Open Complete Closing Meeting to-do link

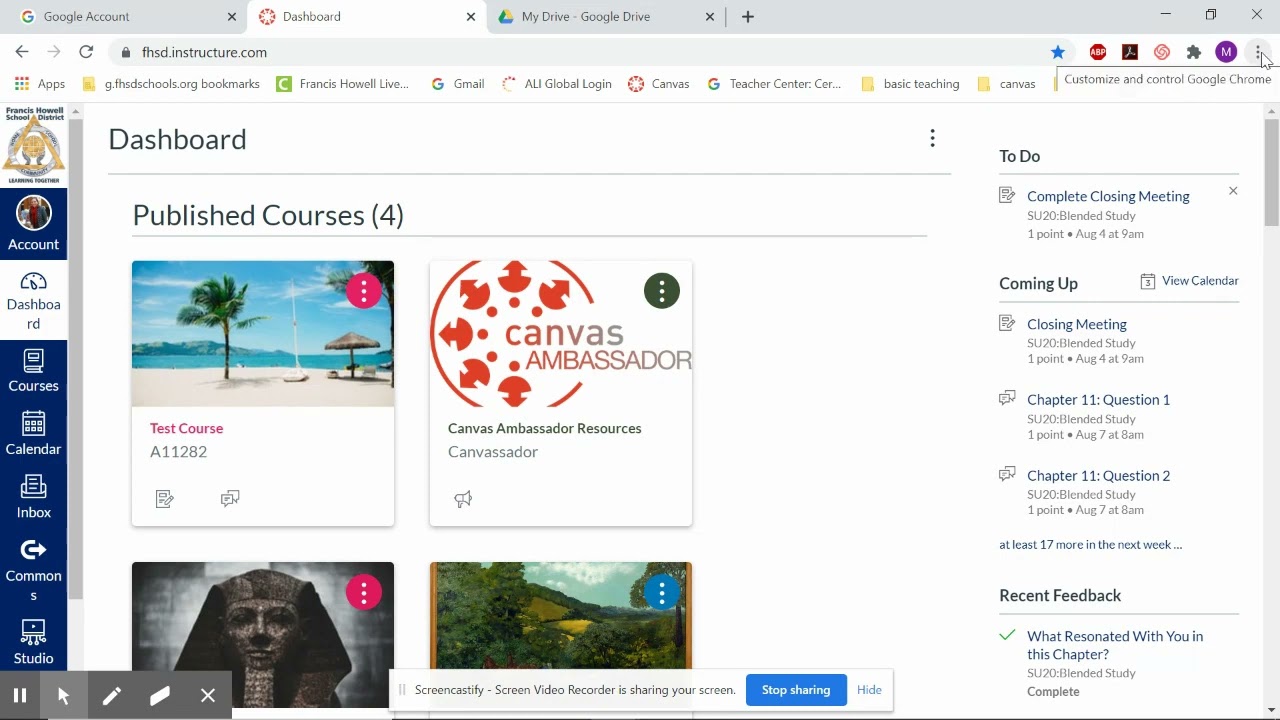point(1108,196)
